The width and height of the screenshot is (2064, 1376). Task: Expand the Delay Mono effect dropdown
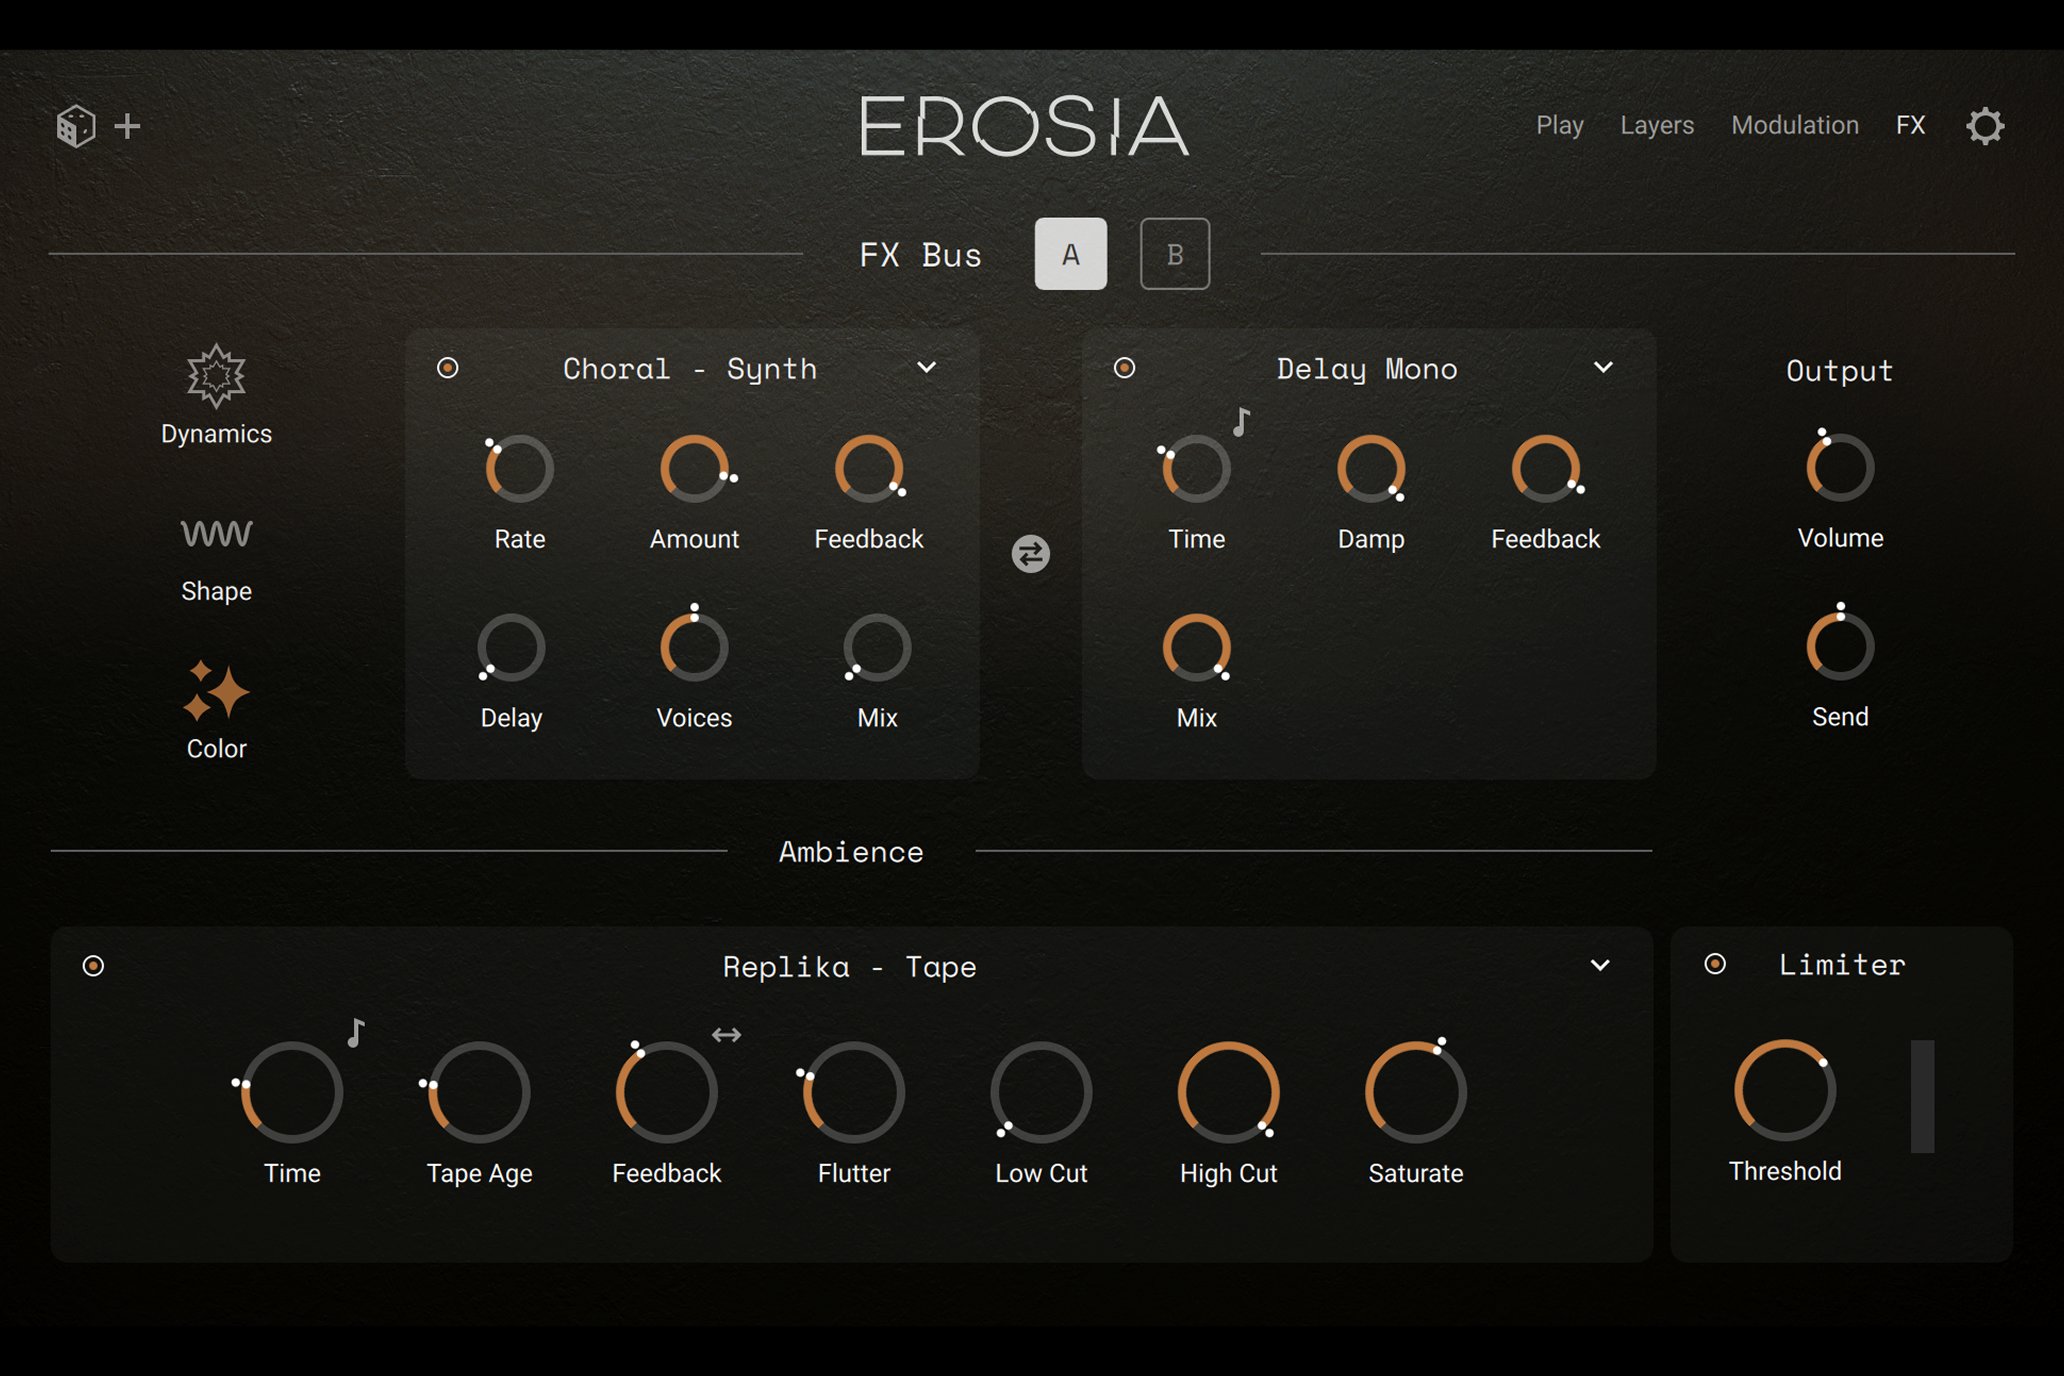tap(1603, 367)
